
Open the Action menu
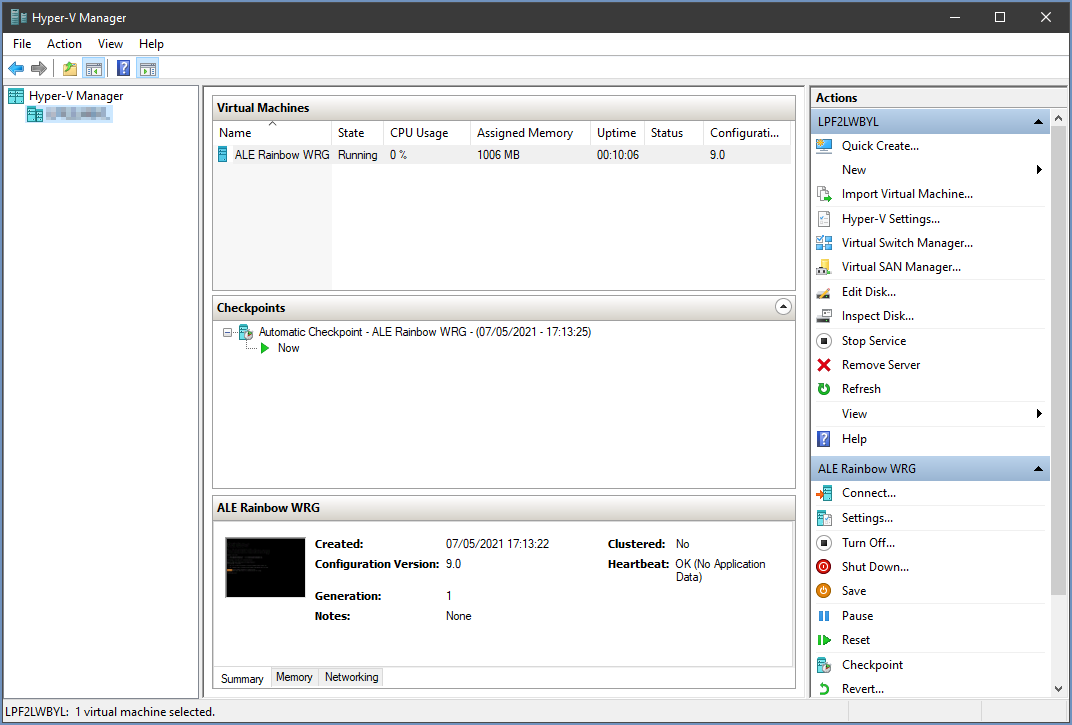pyautogui.click(x=64, y=44)
